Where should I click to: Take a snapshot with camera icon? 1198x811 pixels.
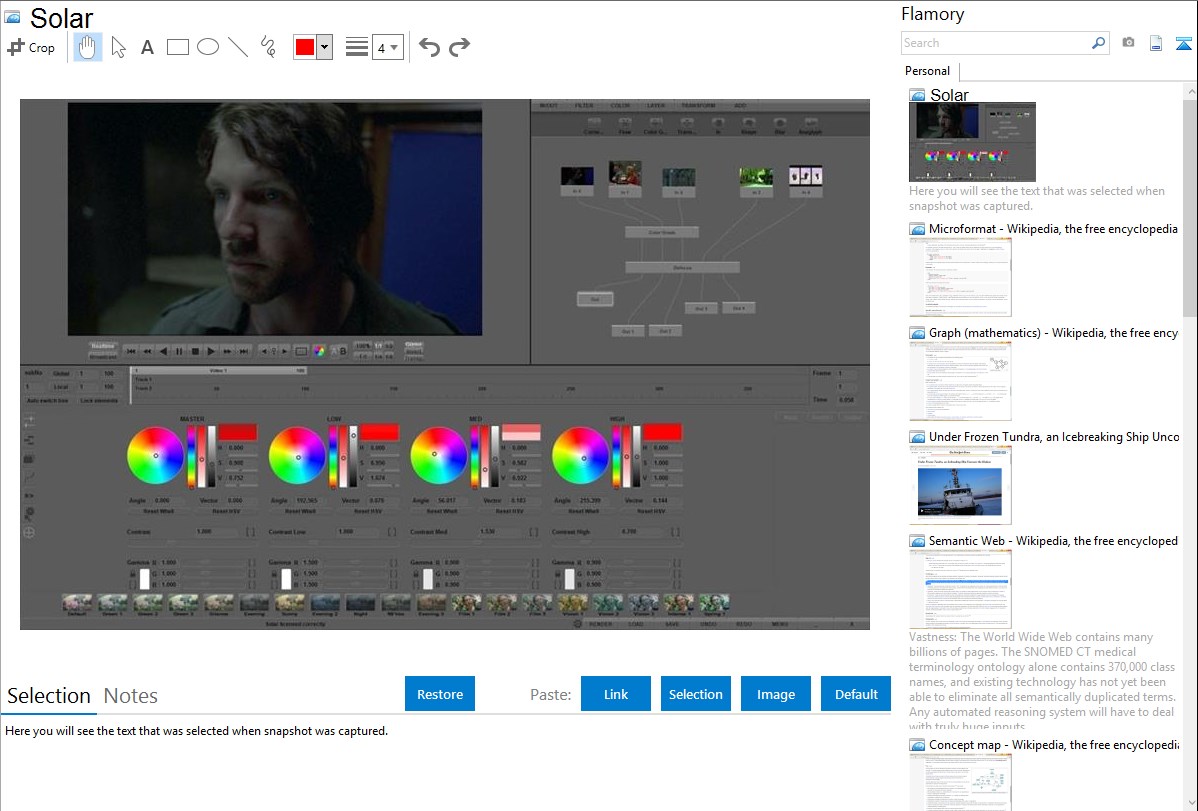1128,43
